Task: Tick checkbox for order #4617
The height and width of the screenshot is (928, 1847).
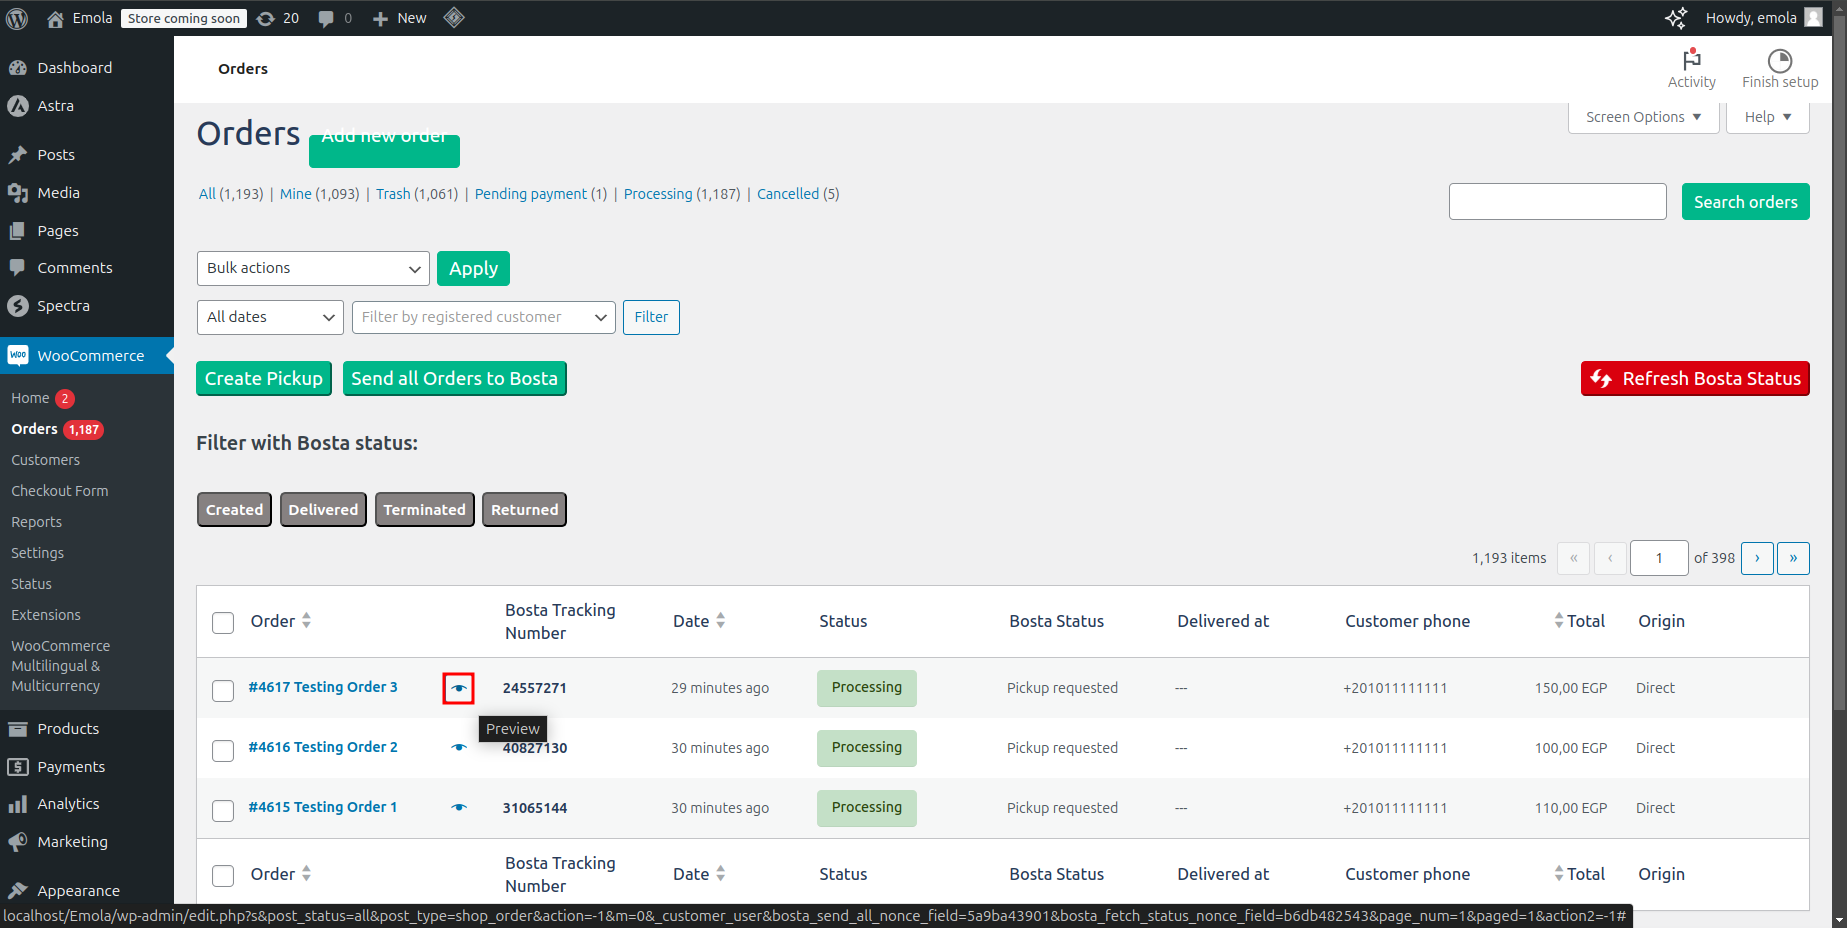Action: coord(223,691)
